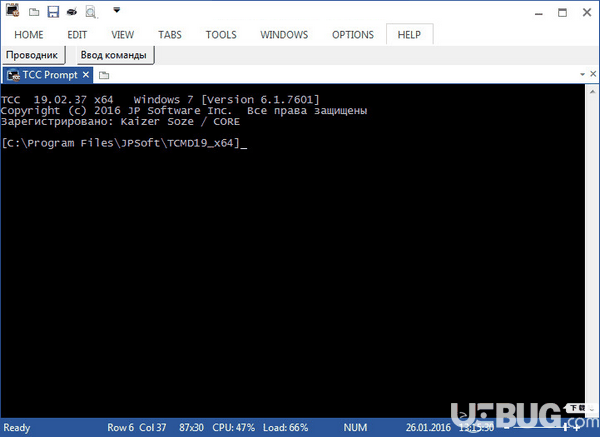Screen dimensions: 600x437
Task: Click the TCC version line in console
Action: tap(160, 100)
